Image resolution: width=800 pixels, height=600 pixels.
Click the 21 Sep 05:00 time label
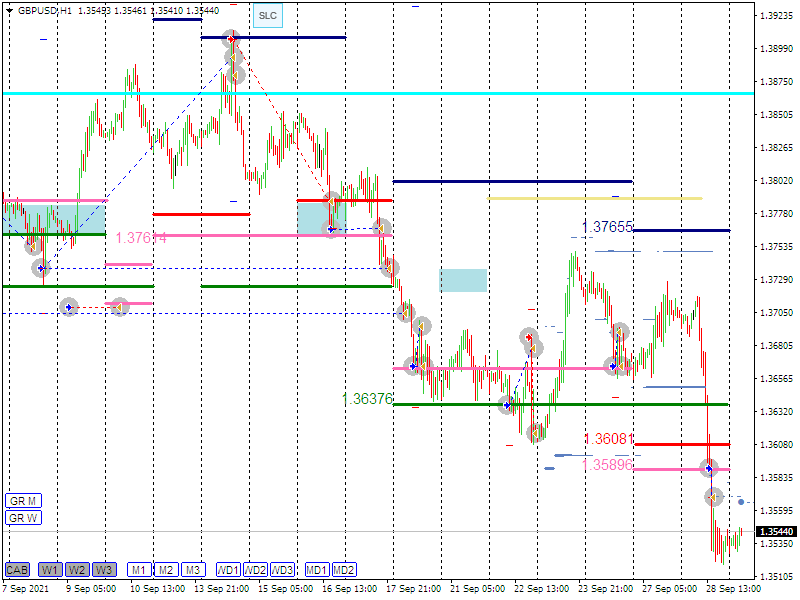[478, 589]
